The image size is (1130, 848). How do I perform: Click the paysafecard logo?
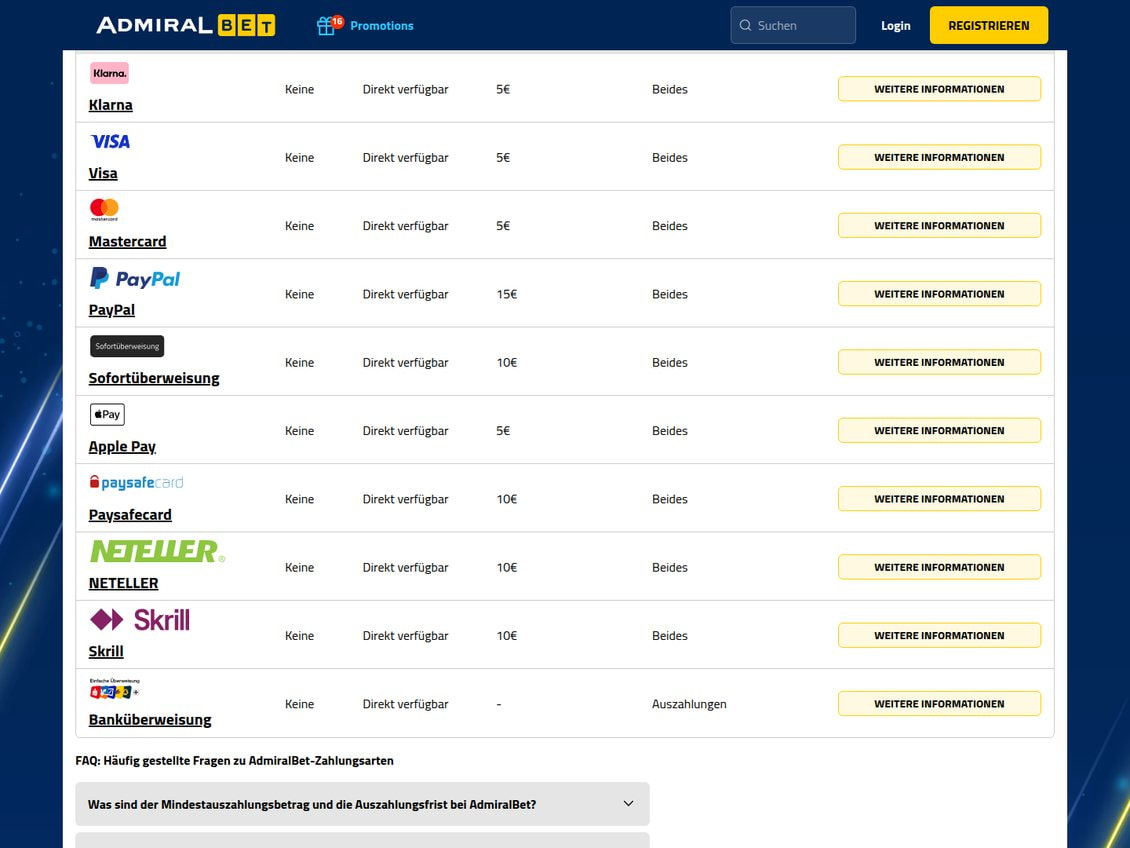click(136, 483)
